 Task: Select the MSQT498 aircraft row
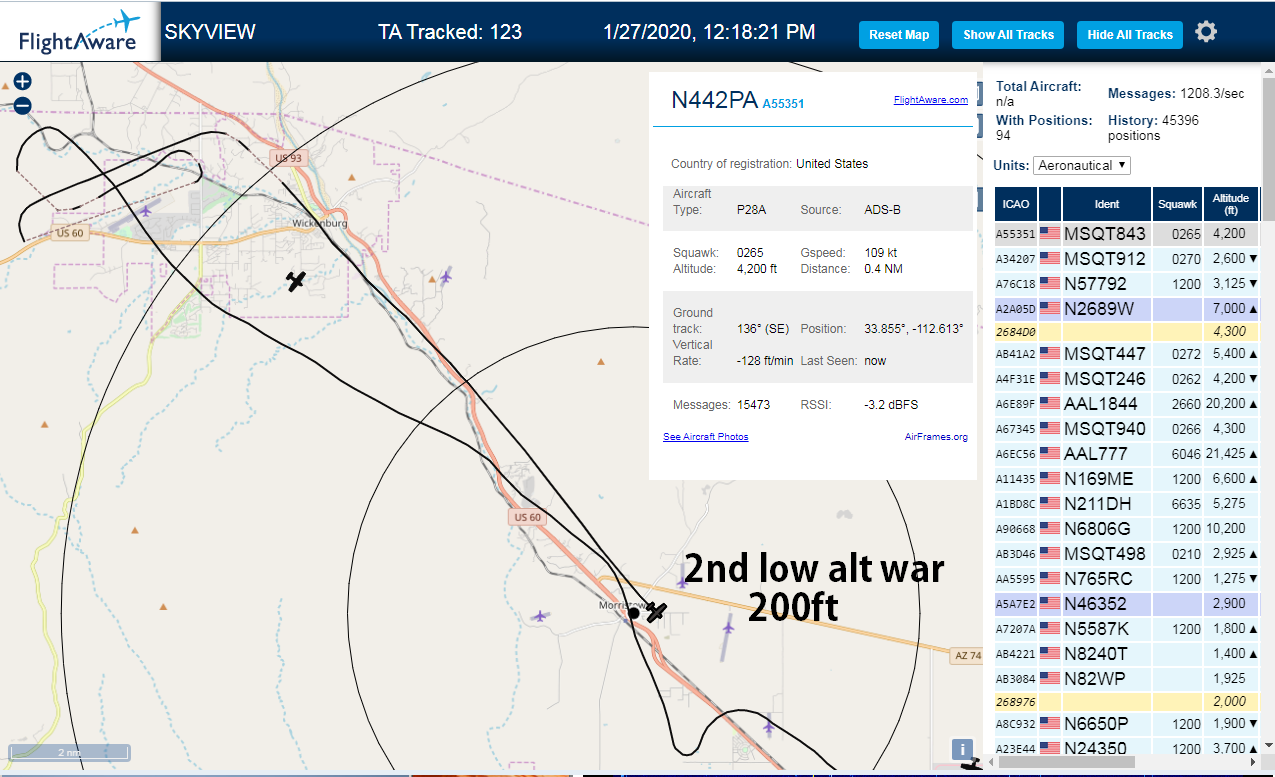(1127, 554)
